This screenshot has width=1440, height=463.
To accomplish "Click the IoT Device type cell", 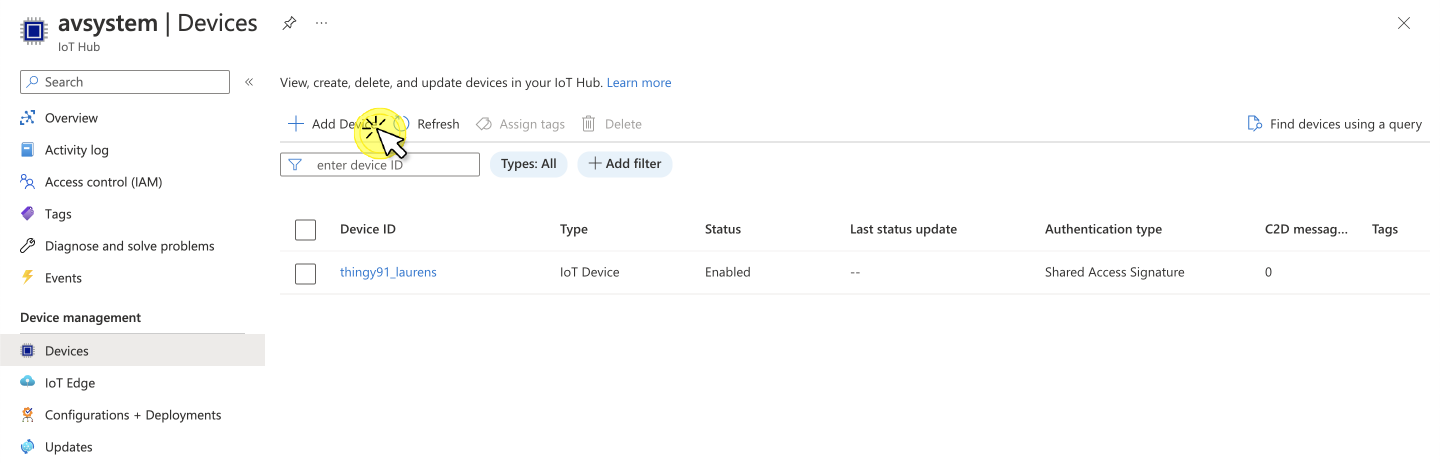I will coord(589,272).
